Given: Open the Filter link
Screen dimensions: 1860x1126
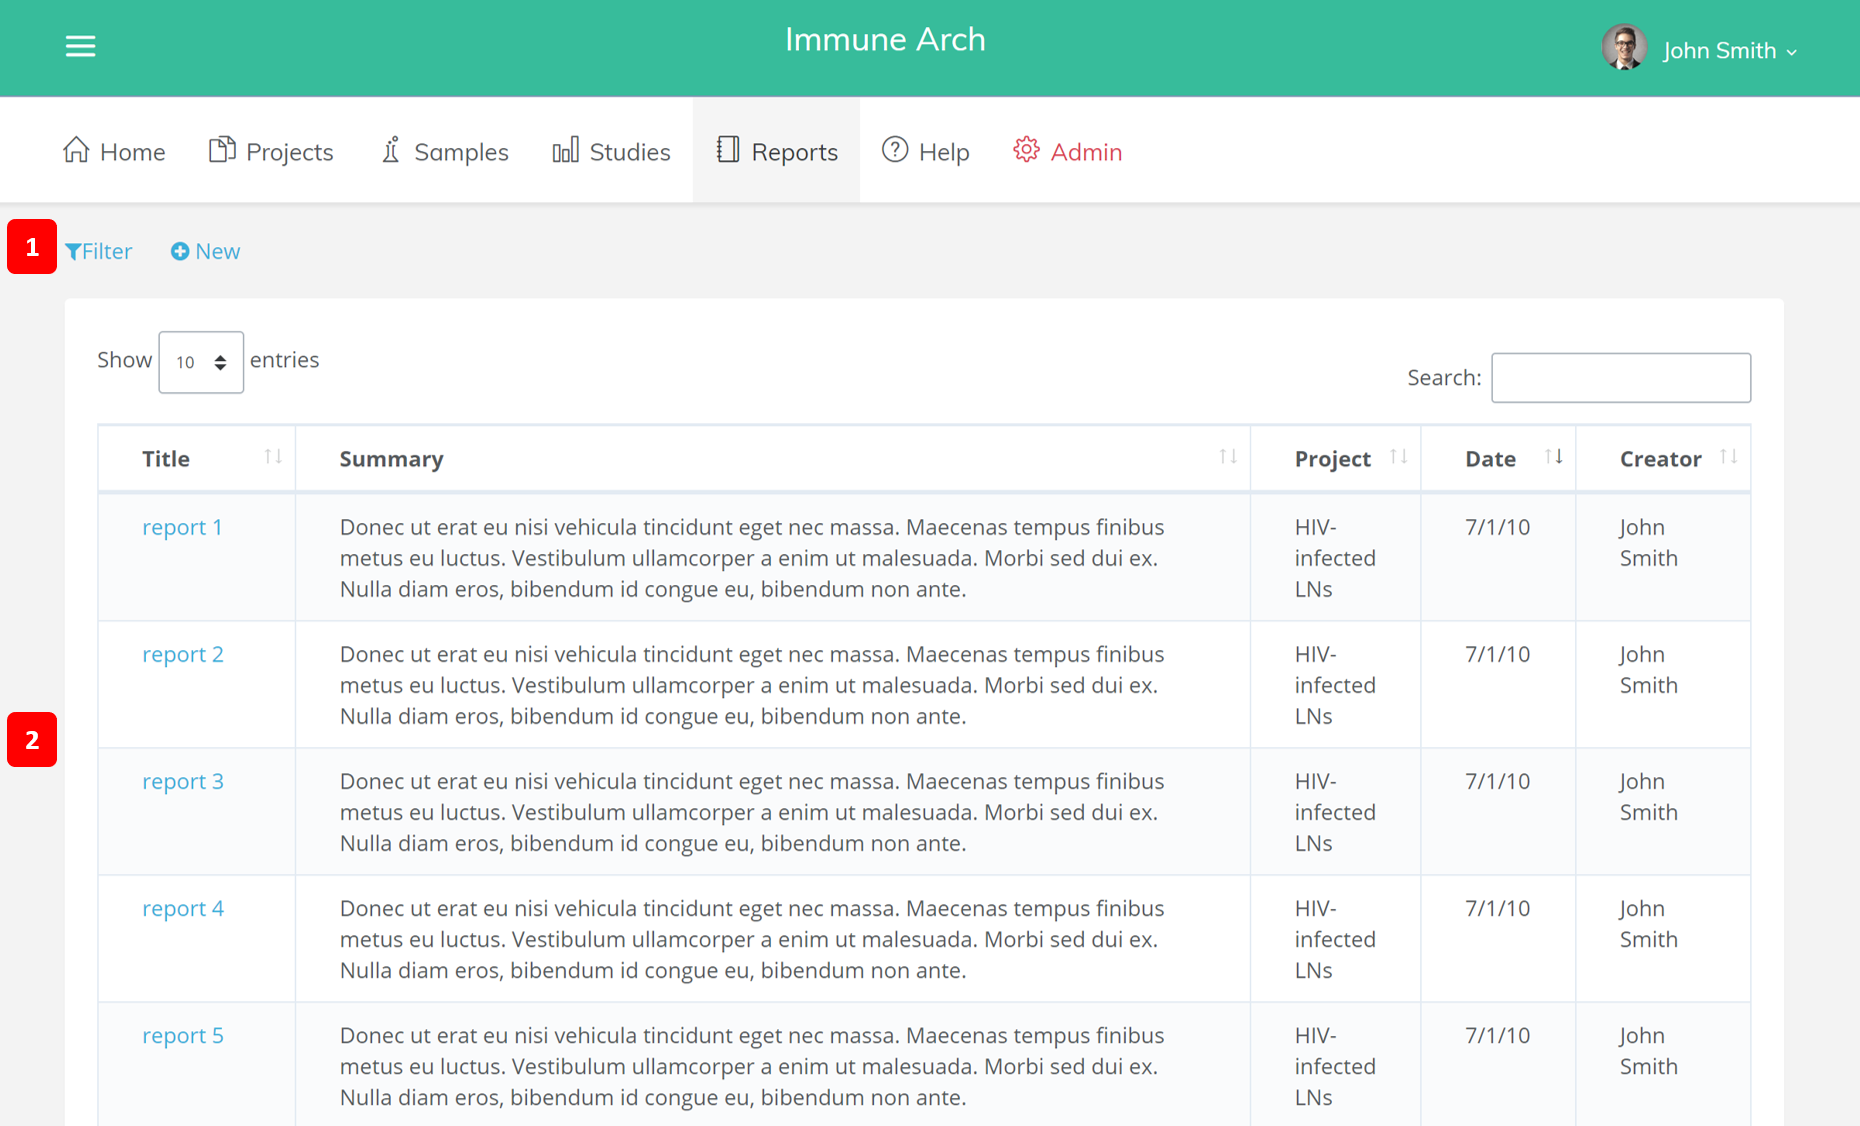Looking at the screenshot, I should (99, 251).
